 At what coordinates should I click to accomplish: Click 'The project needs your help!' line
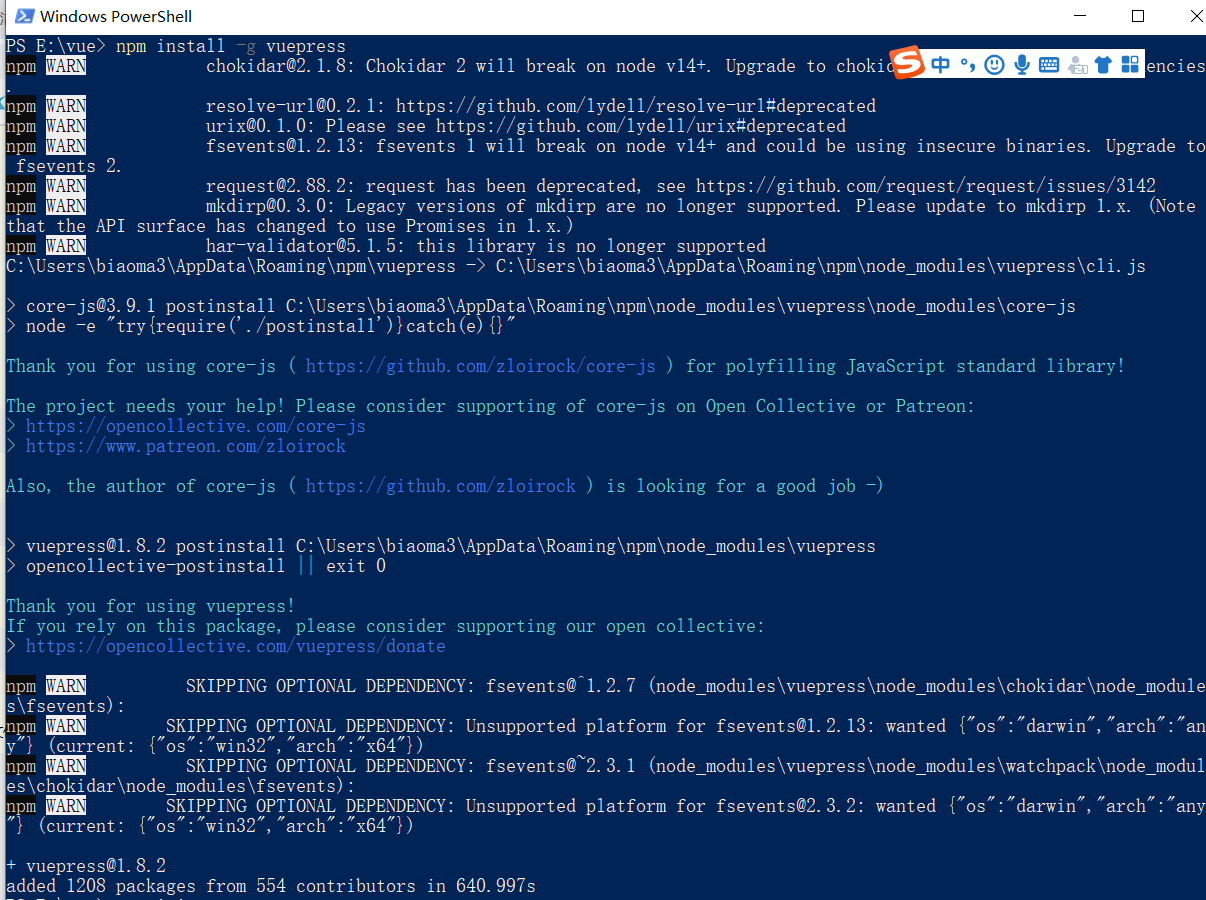pyautogui.click(x=490, y=406)
